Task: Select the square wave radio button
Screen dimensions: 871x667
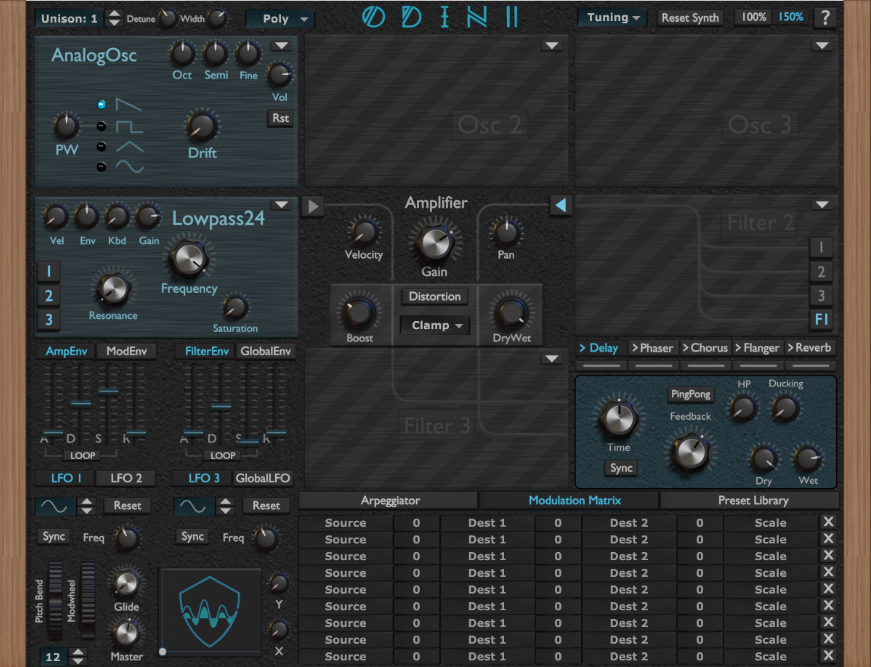Action: [x=101, y=126]
